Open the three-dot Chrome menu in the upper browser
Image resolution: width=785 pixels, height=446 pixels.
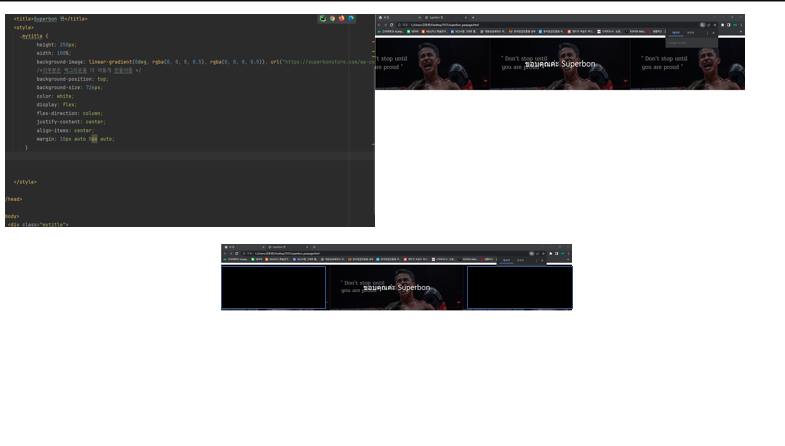pos(741,25)
